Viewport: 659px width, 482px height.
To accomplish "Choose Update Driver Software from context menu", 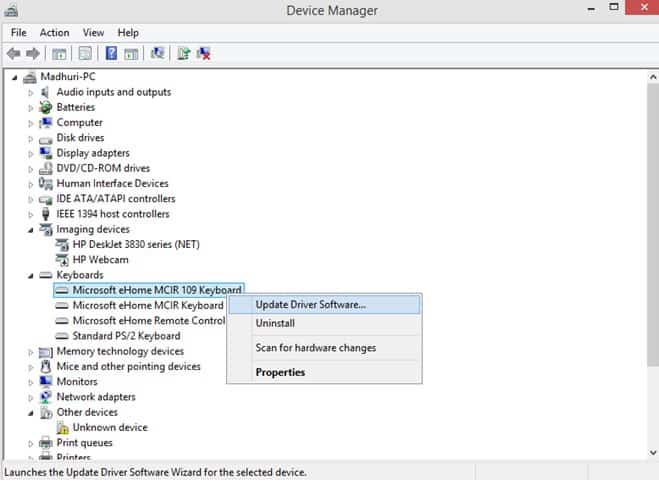I will [x=324, y=305].
